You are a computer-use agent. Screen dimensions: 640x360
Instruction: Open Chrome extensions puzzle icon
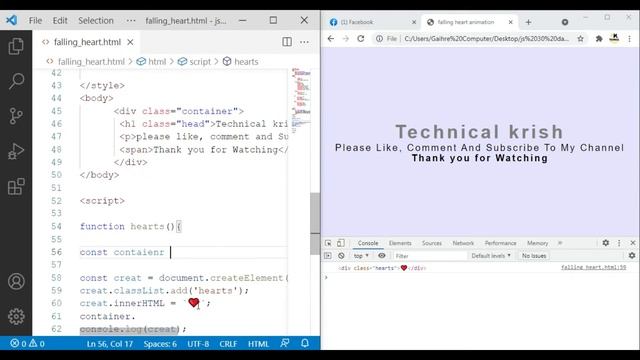click(599, 39)
